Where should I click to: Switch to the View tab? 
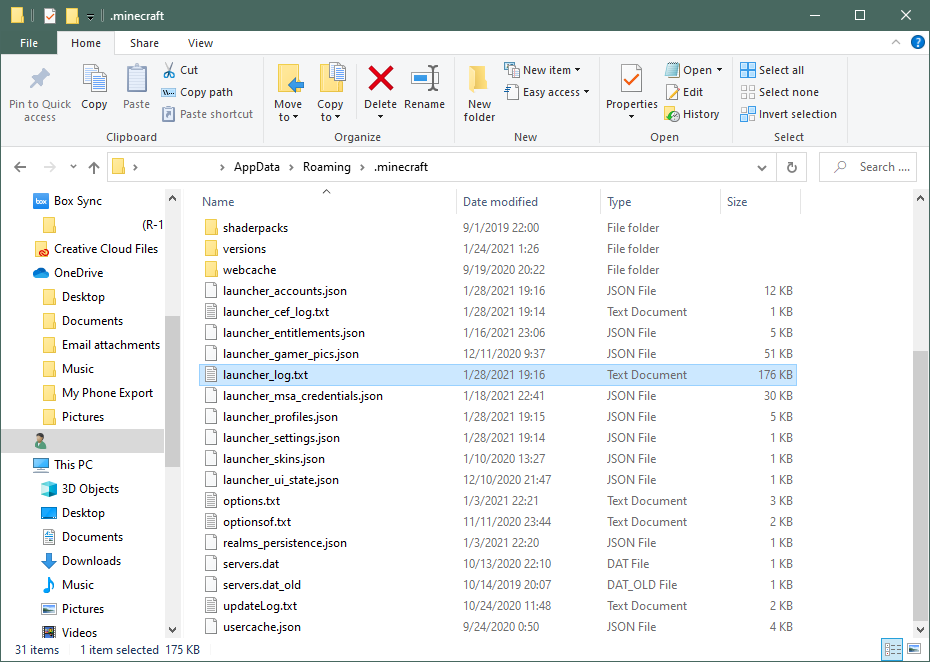coord(200,43)
